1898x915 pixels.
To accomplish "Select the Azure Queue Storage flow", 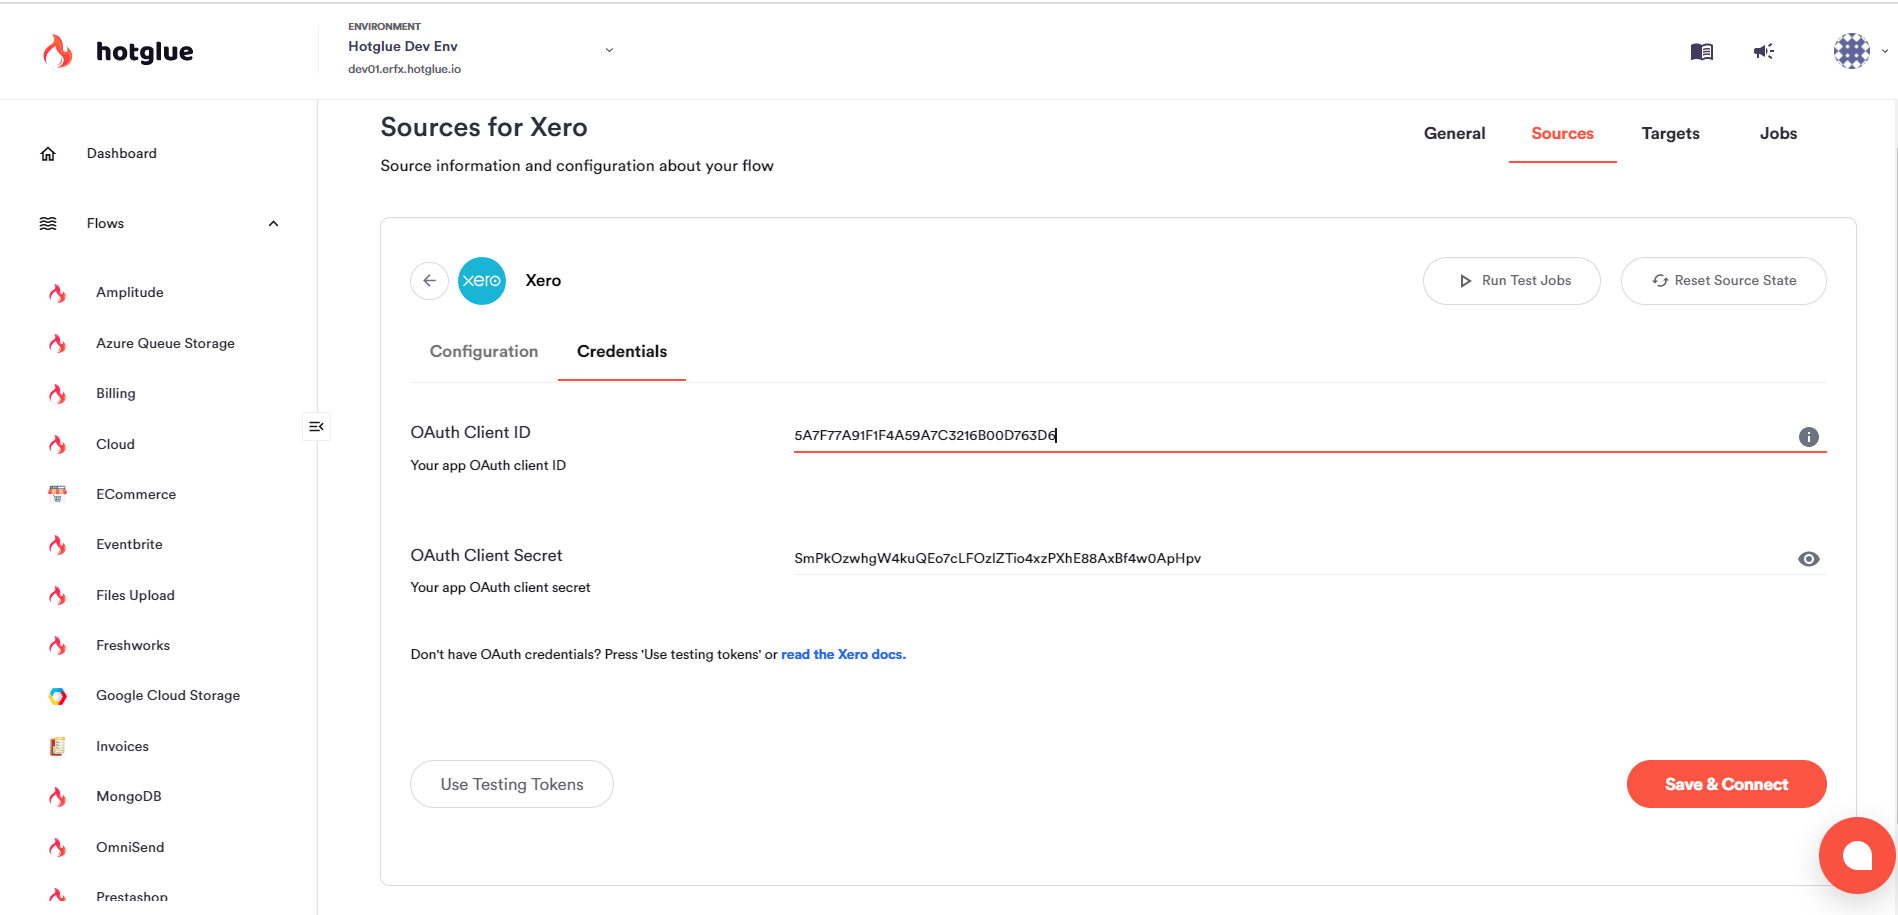I will click(x=165, y=343).
